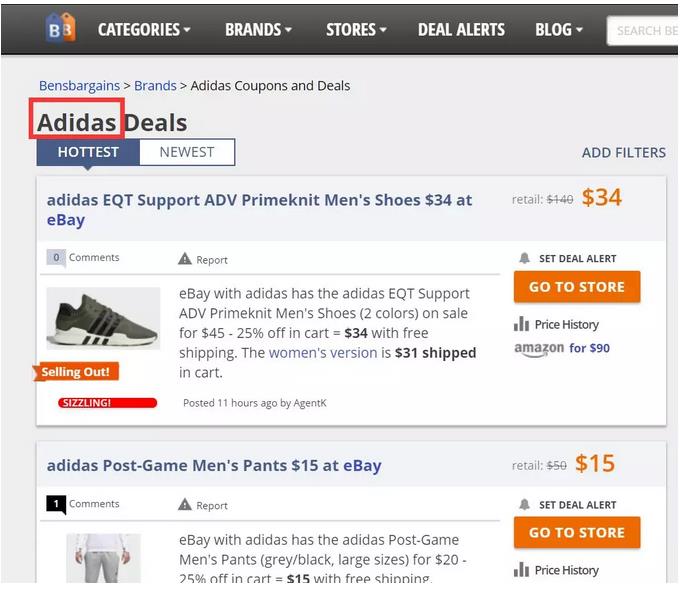681x591 pixels.
Task: Click the bell icon for Post-Game Pants alert
Action: coord(525,504)
